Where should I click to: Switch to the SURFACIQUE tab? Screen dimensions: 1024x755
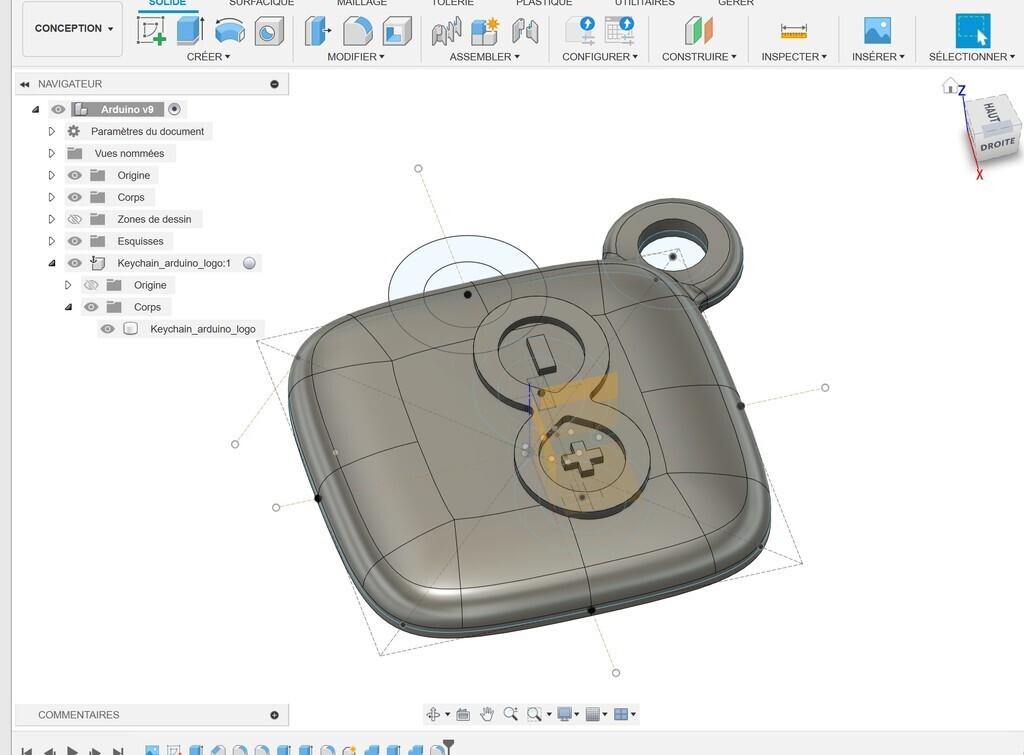[261, 3]
